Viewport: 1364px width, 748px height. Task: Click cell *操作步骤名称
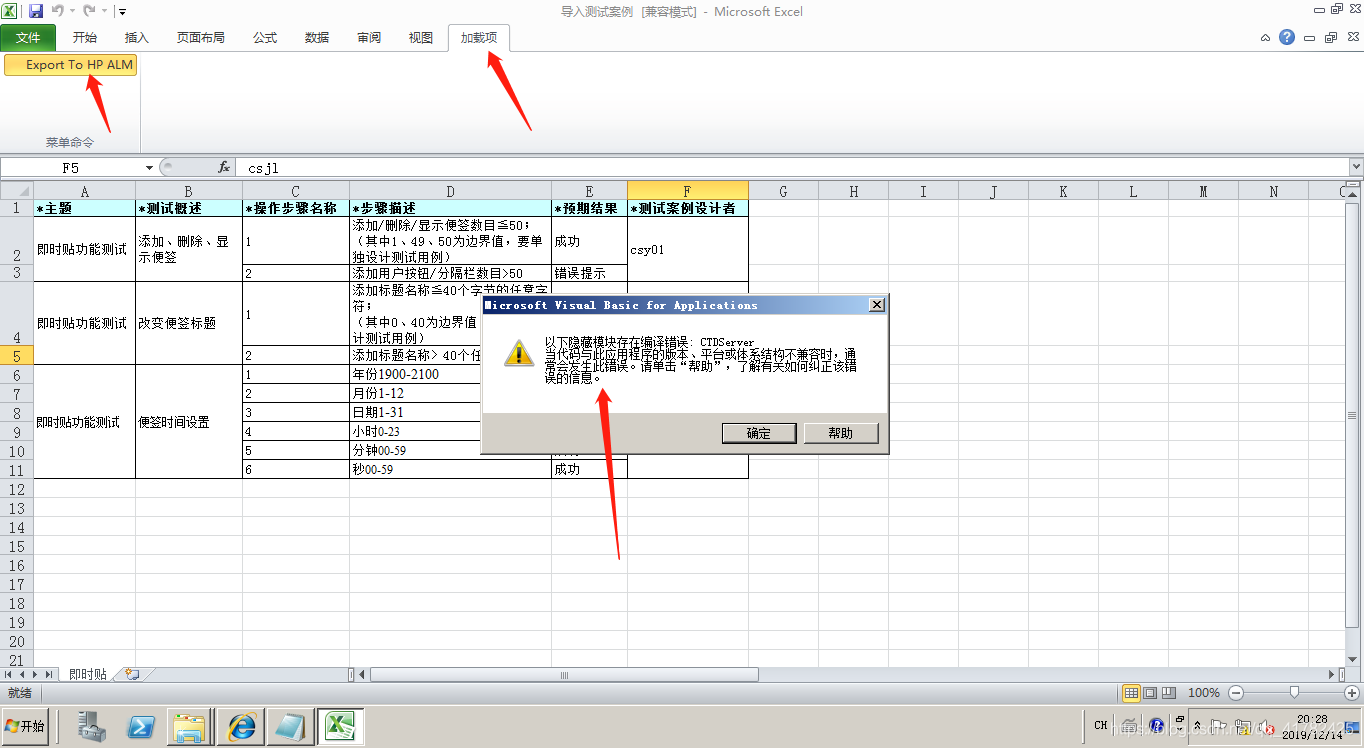pyautogui.click(x=296, y=208)
